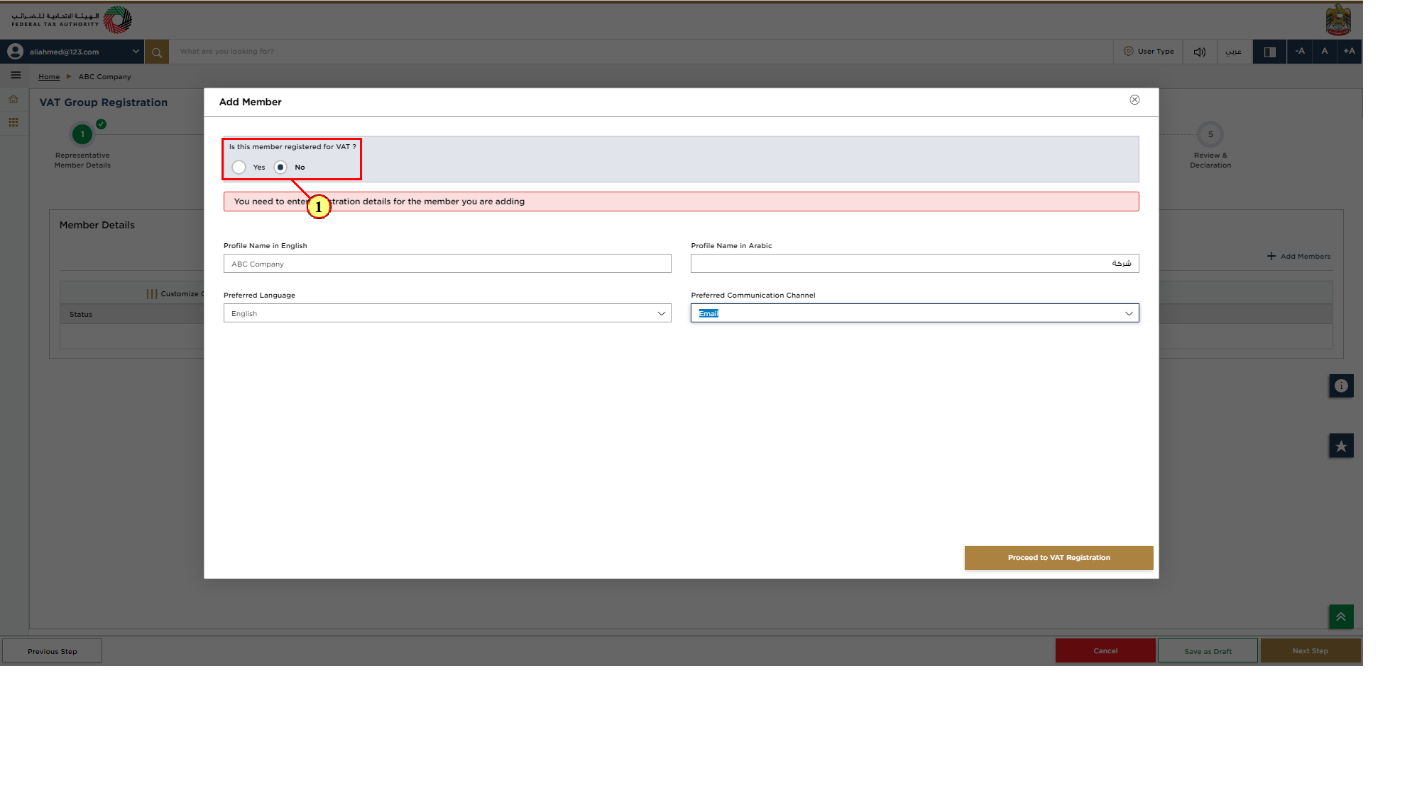
Task: Click the home icon in sidebar
Action: click(13, 99)
